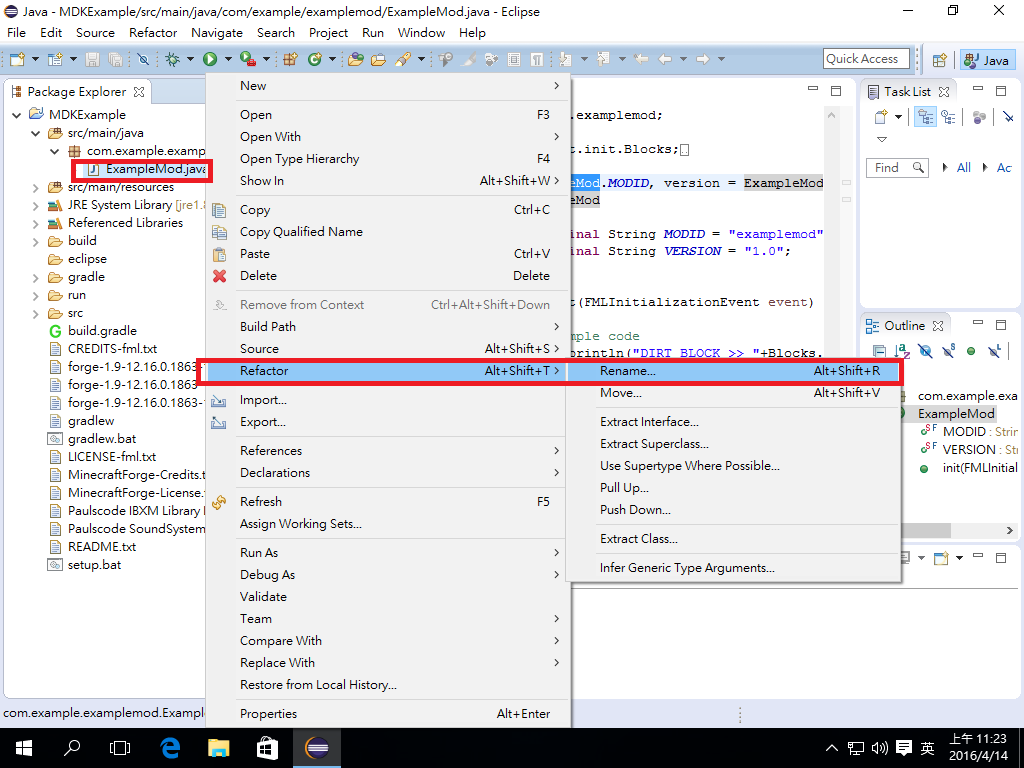Click the New Java Package icon
This screenshot has width=1024, height=768.
point(291,59)
